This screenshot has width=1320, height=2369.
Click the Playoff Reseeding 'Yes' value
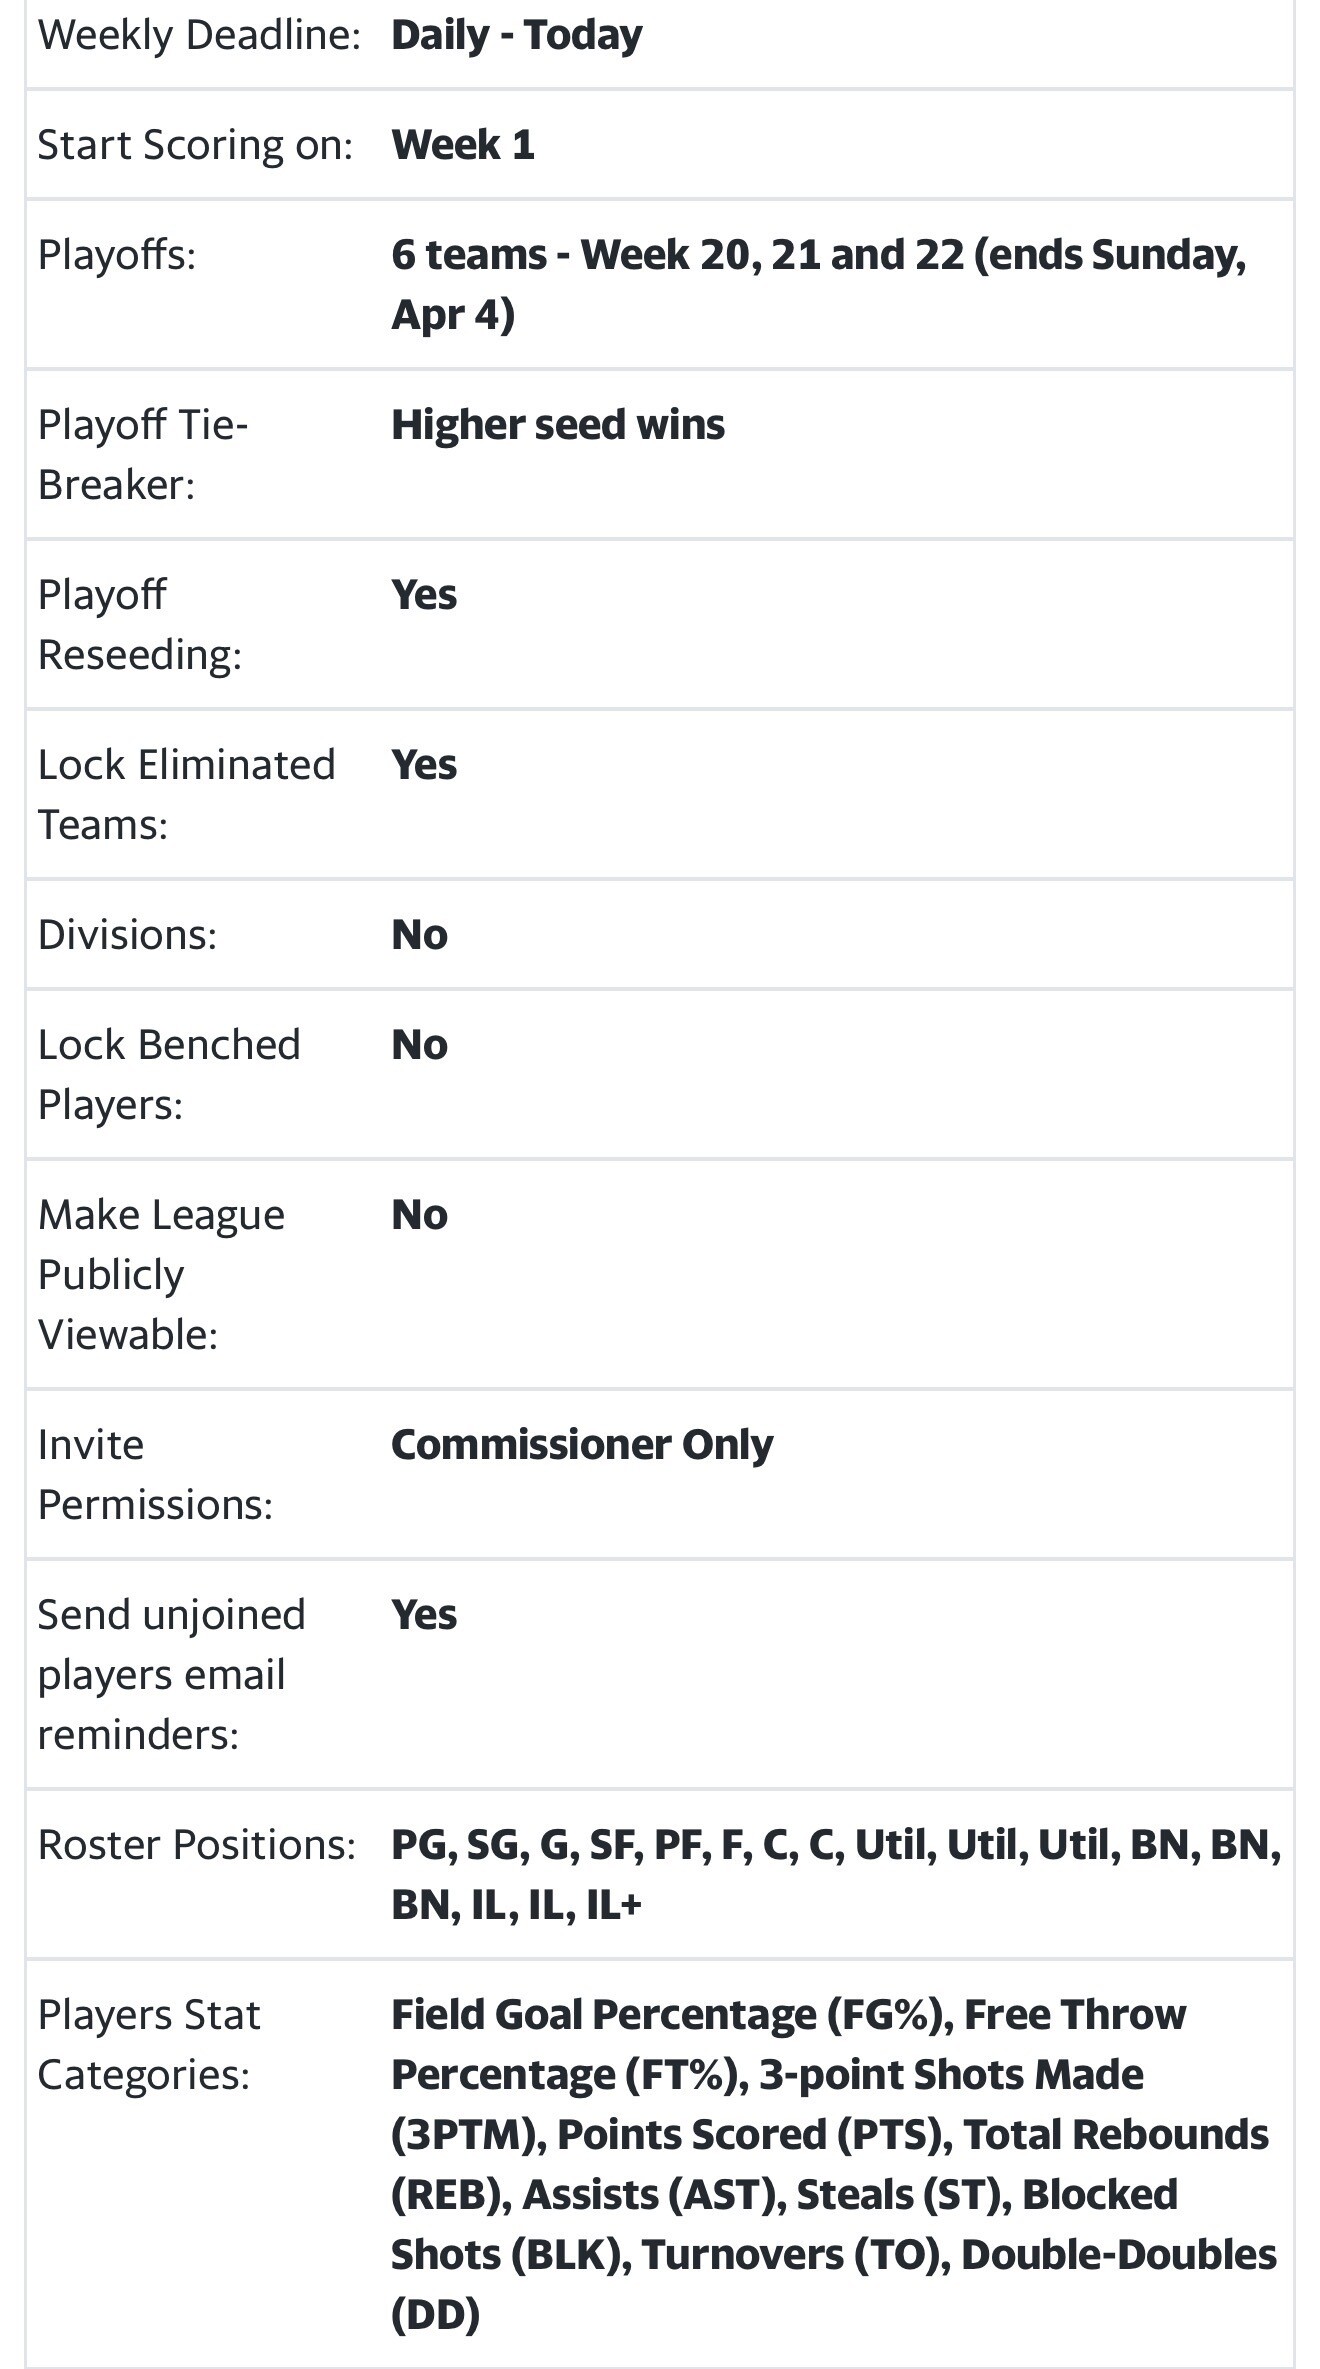click(x=423, y=595)
